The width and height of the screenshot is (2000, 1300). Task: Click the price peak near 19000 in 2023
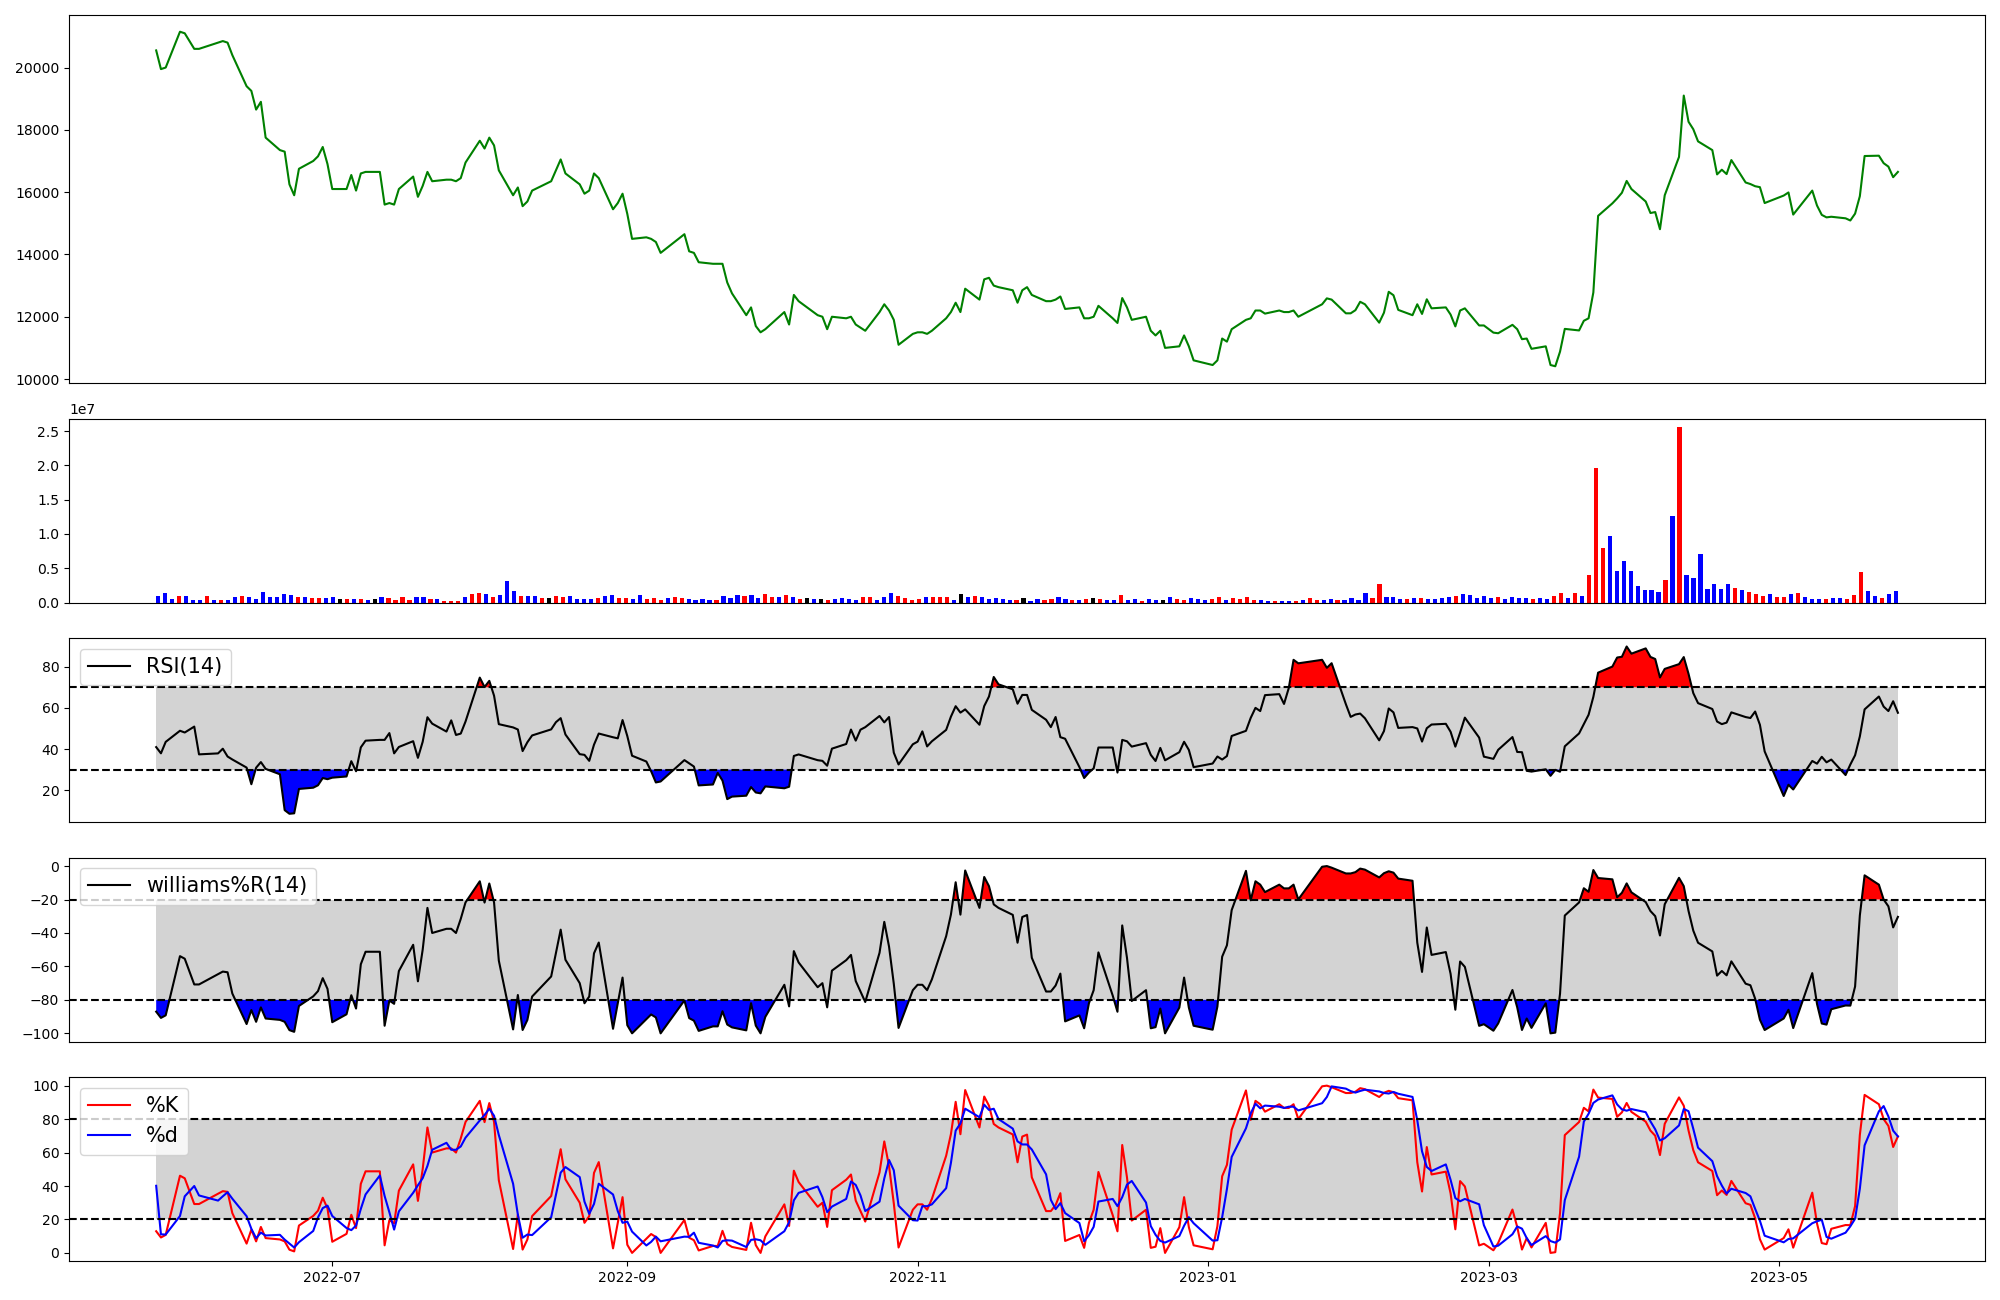[x=1684, y=97]
